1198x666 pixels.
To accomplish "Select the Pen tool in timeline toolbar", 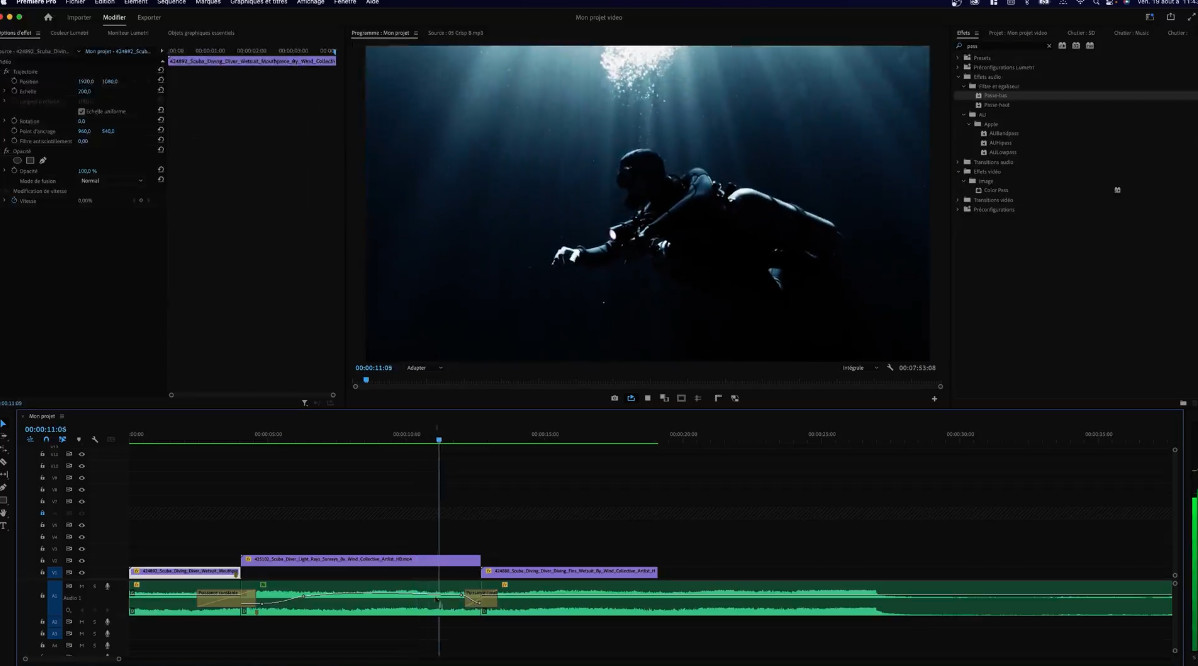I will click(x=3, y=487).
